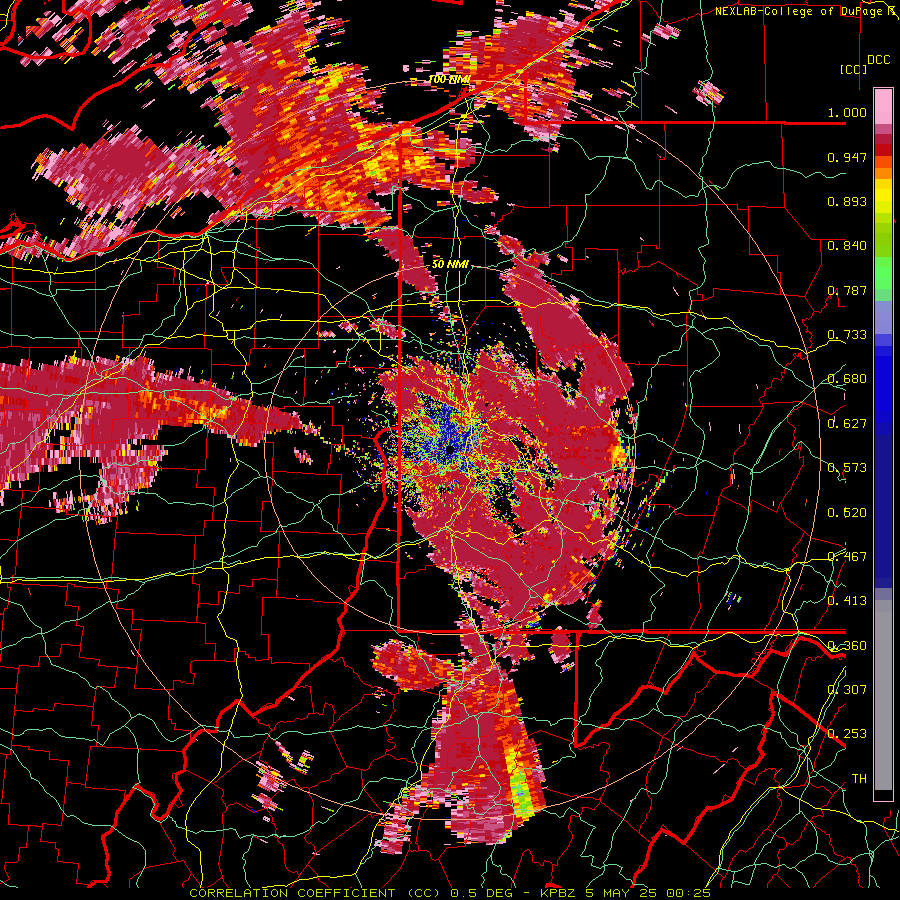Click the black radar site dot at the map center

click(x=451, y=448)
